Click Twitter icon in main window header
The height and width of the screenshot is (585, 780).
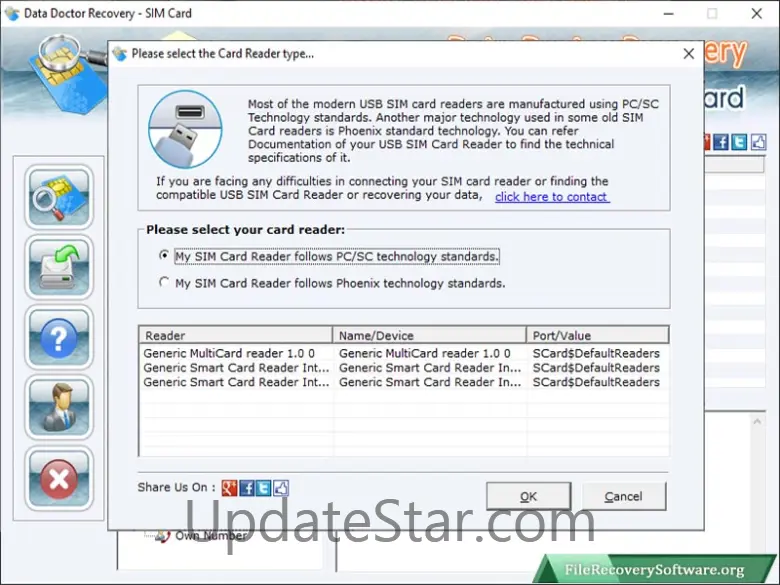click(x=739, y=142)
